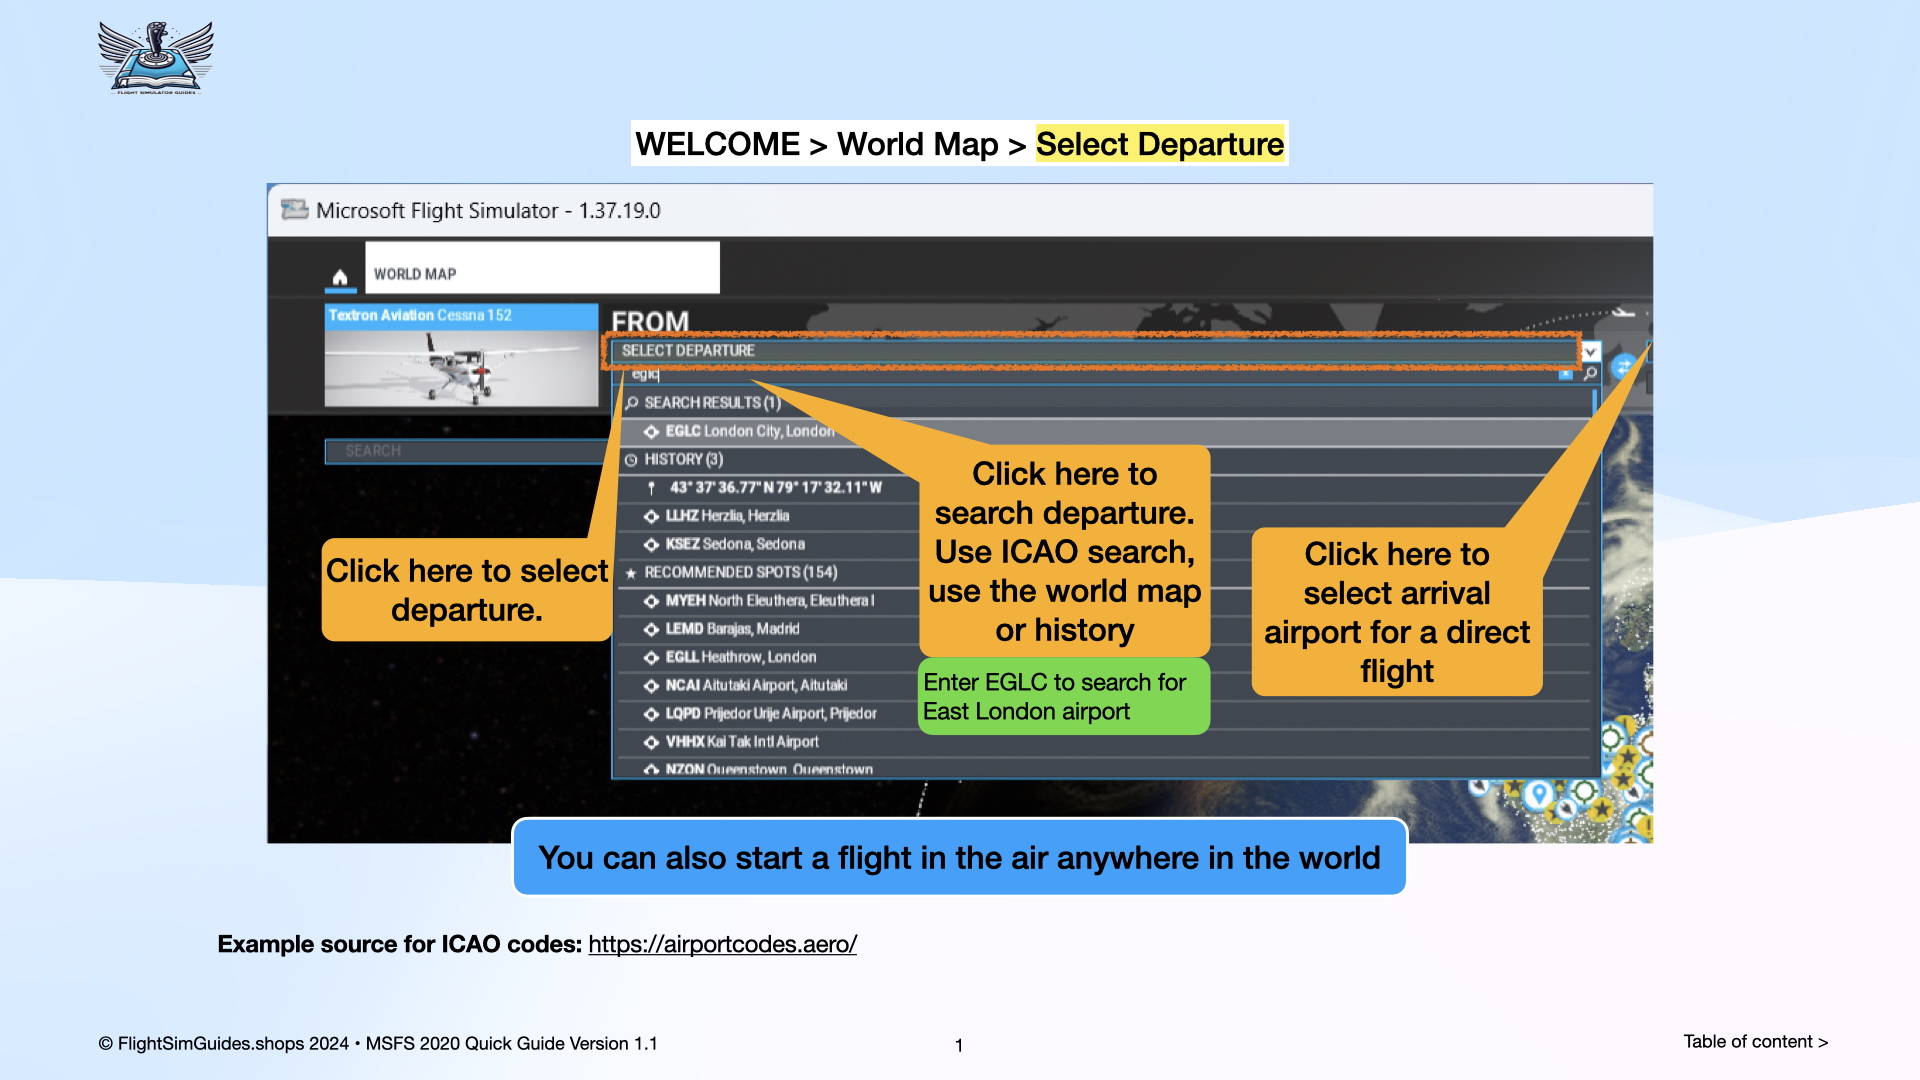This screenshot has width=1920, height=1080.
Task: Open the airportcodes.aero hyperlink
Action: pos(722,942)
